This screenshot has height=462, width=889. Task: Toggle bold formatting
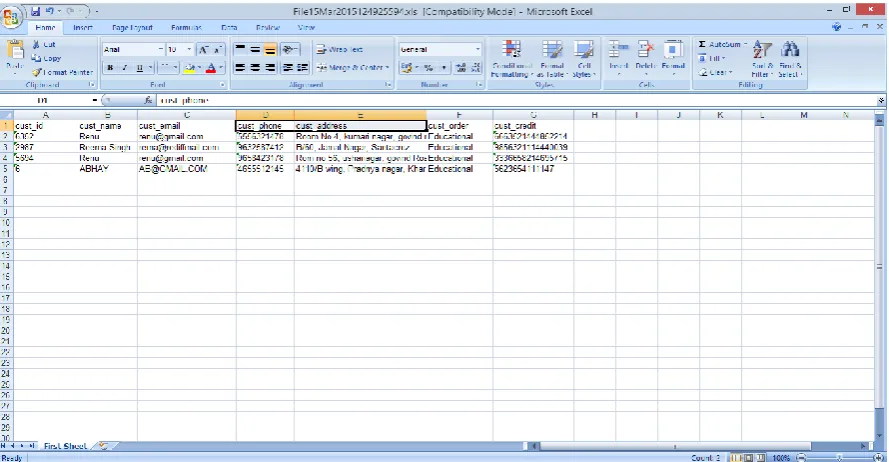point(110,68)
